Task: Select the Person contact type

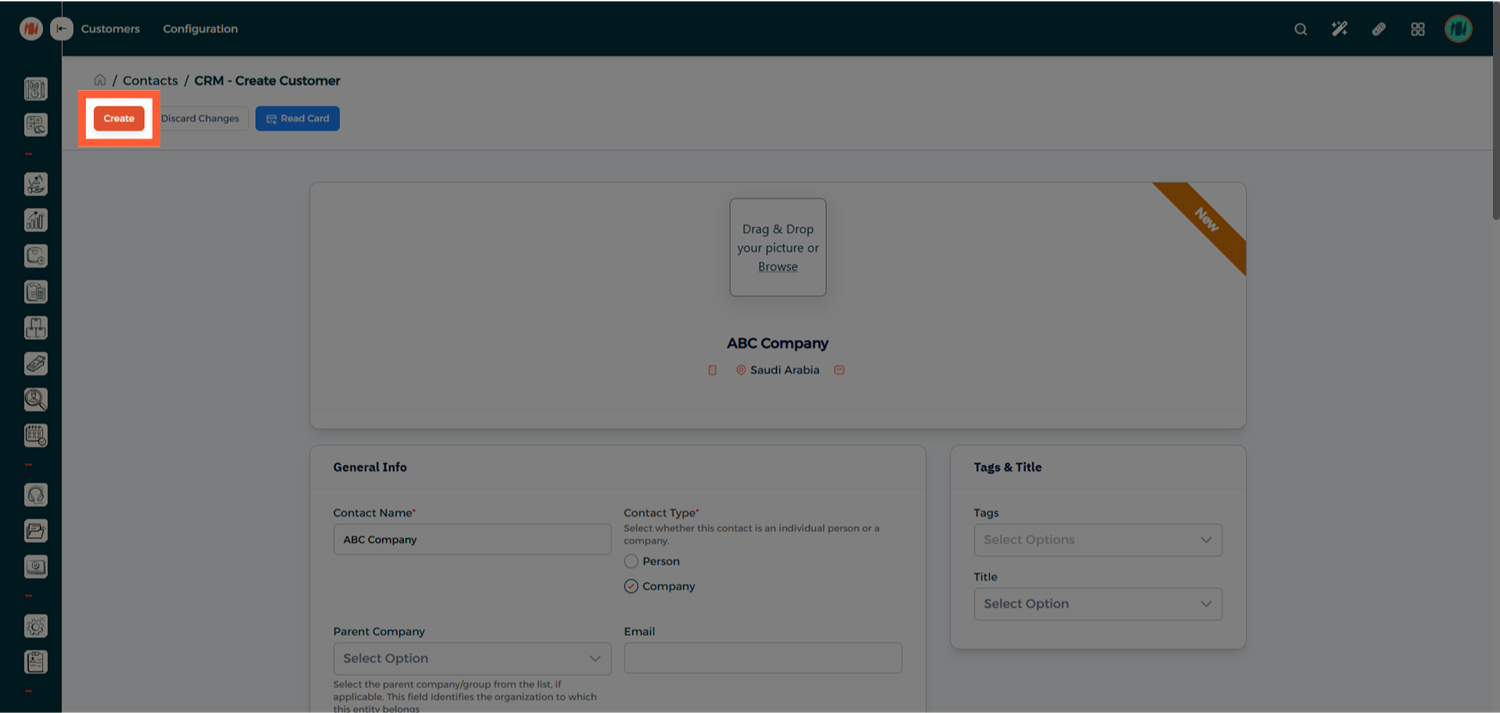Action: [x=631, y=562]
